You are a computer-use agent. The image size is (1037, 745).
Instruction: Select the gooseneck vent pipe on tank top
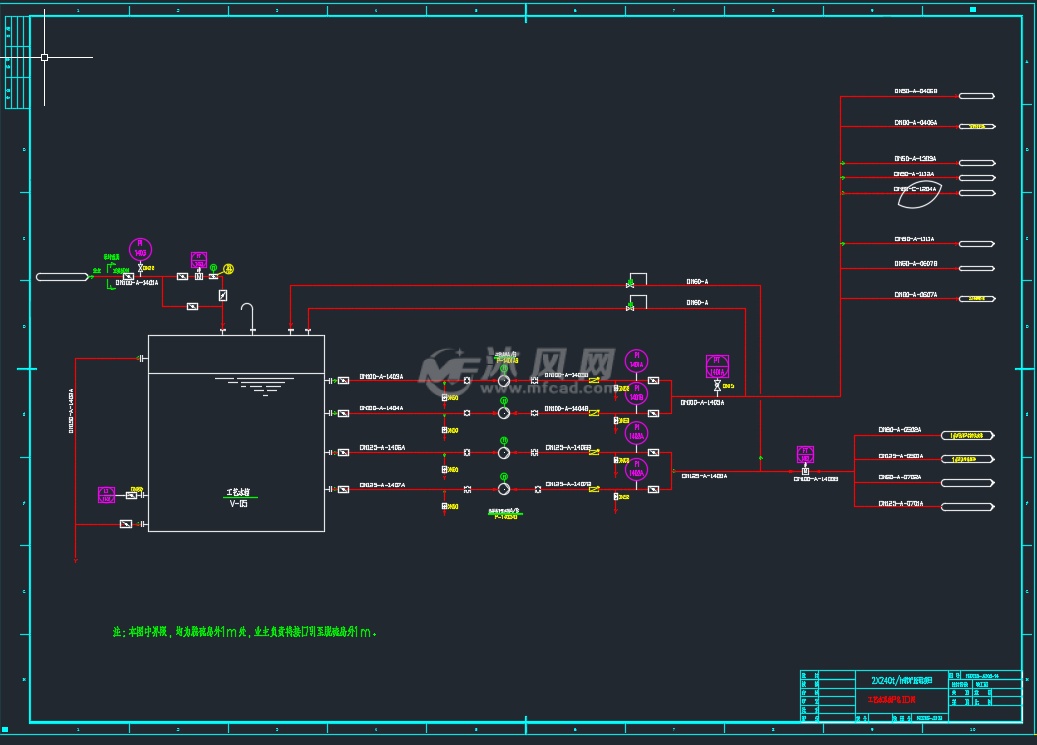(247, 317)
